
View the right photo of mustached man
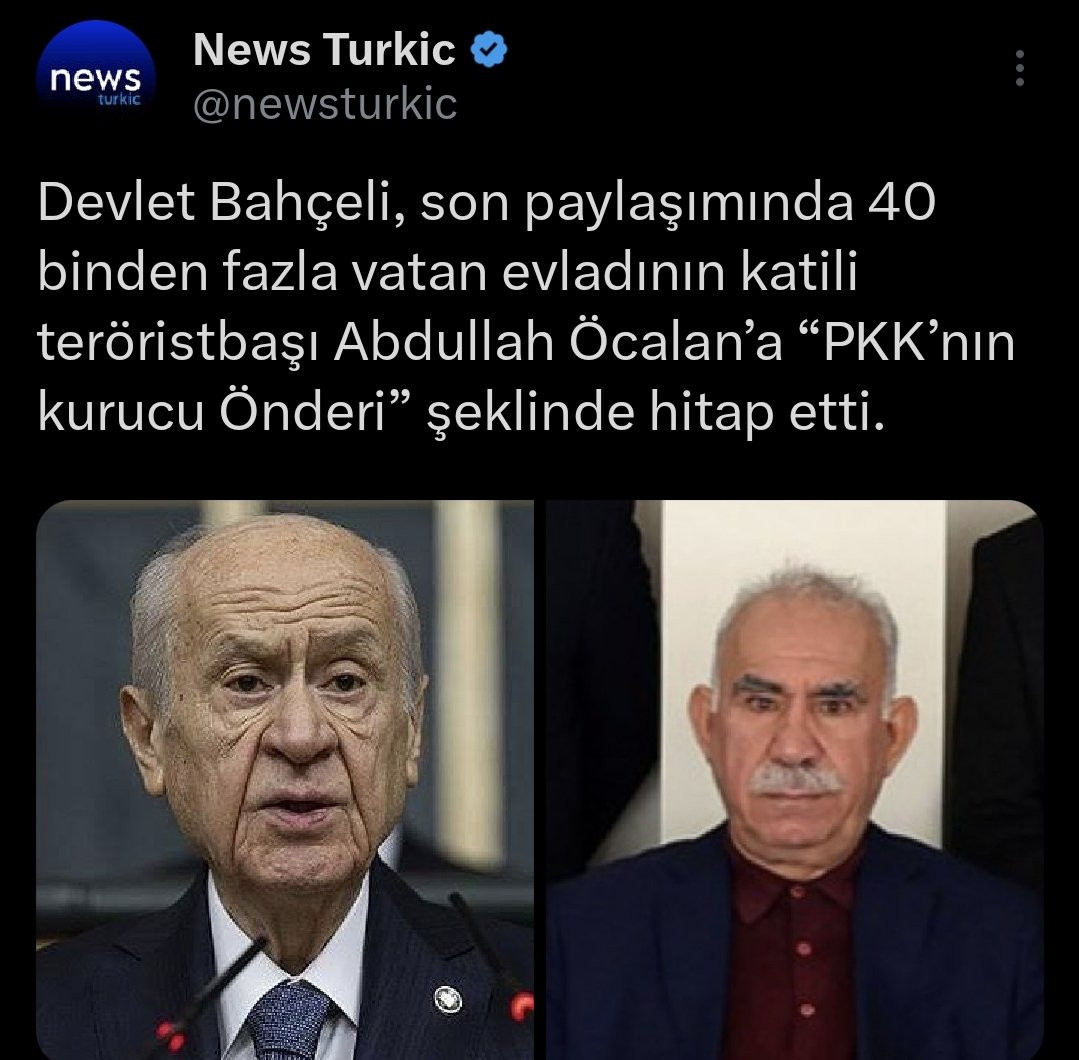point(795,780)
